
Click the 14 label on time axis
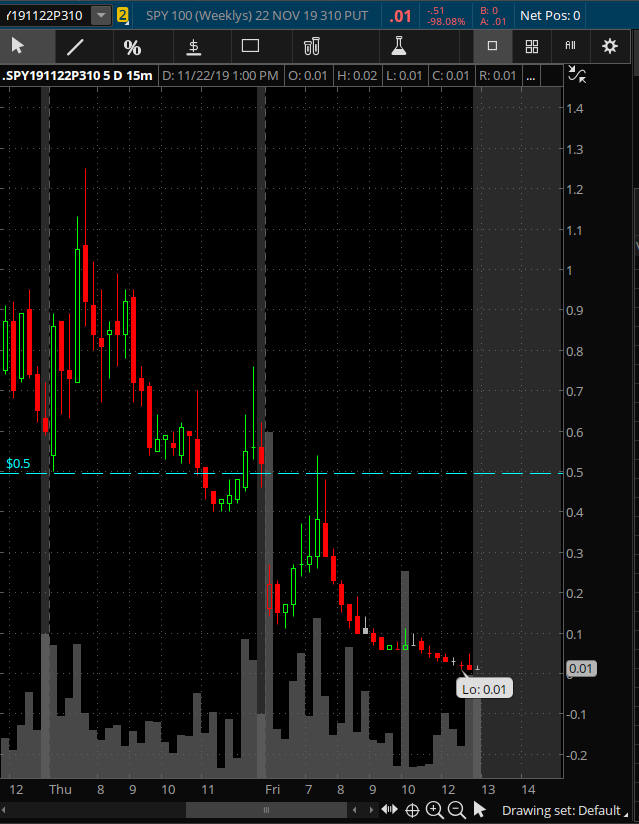(528, 789)
